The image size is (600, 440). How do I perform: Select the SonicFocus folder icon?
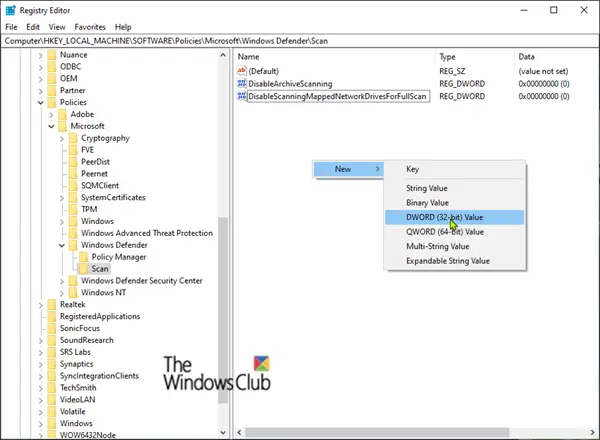tap(52, 328)
